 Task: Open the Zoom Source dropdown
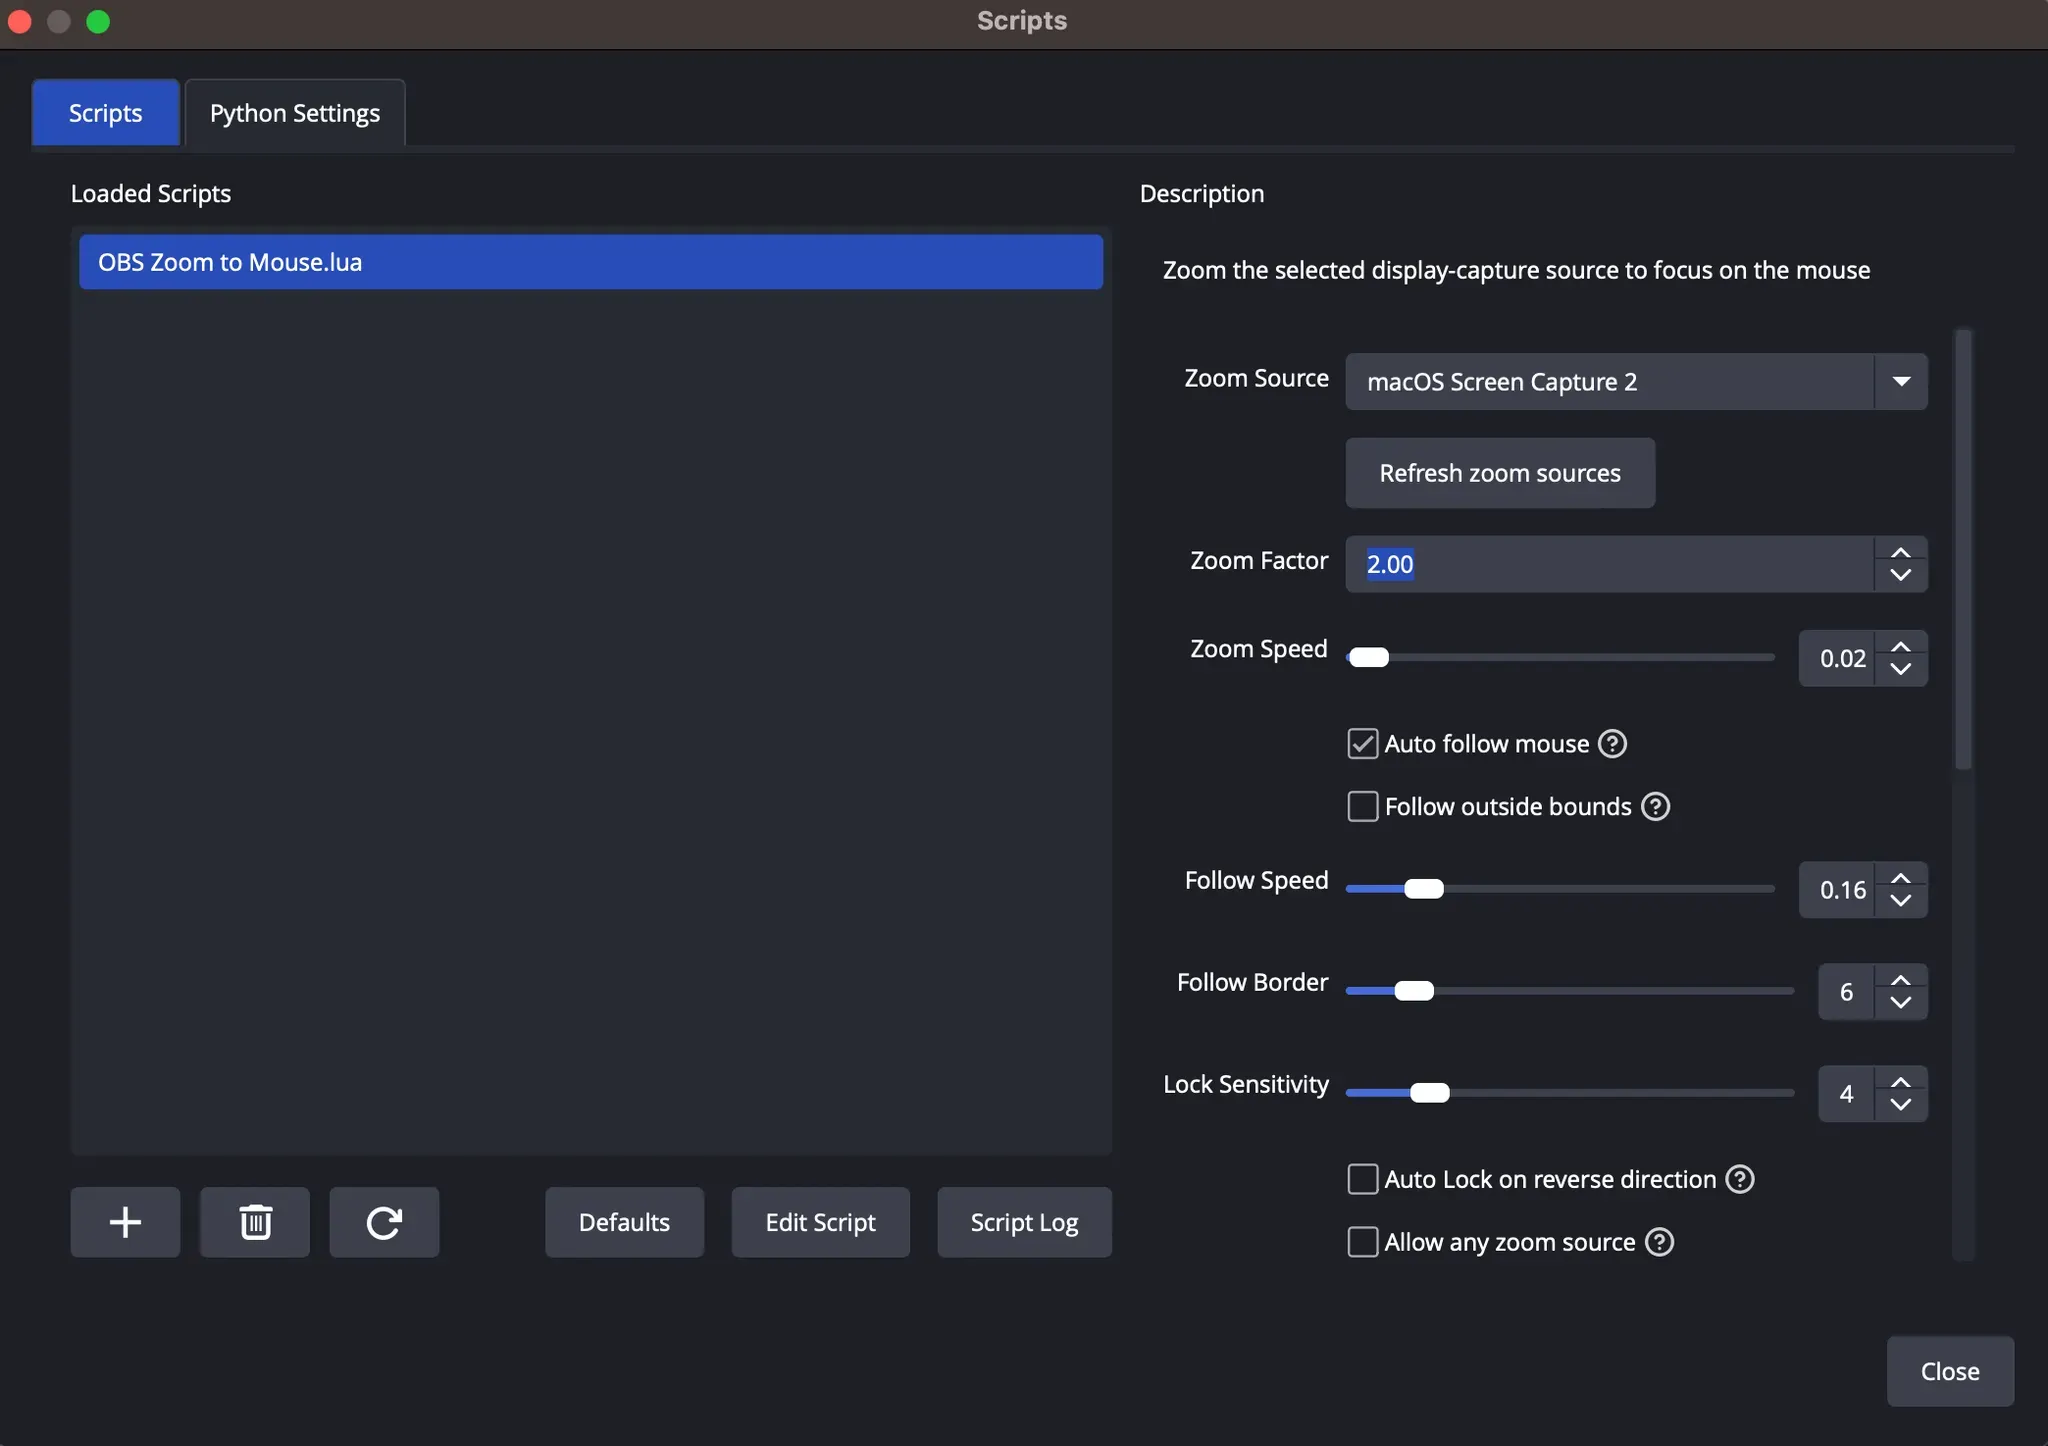point(1636,382)
